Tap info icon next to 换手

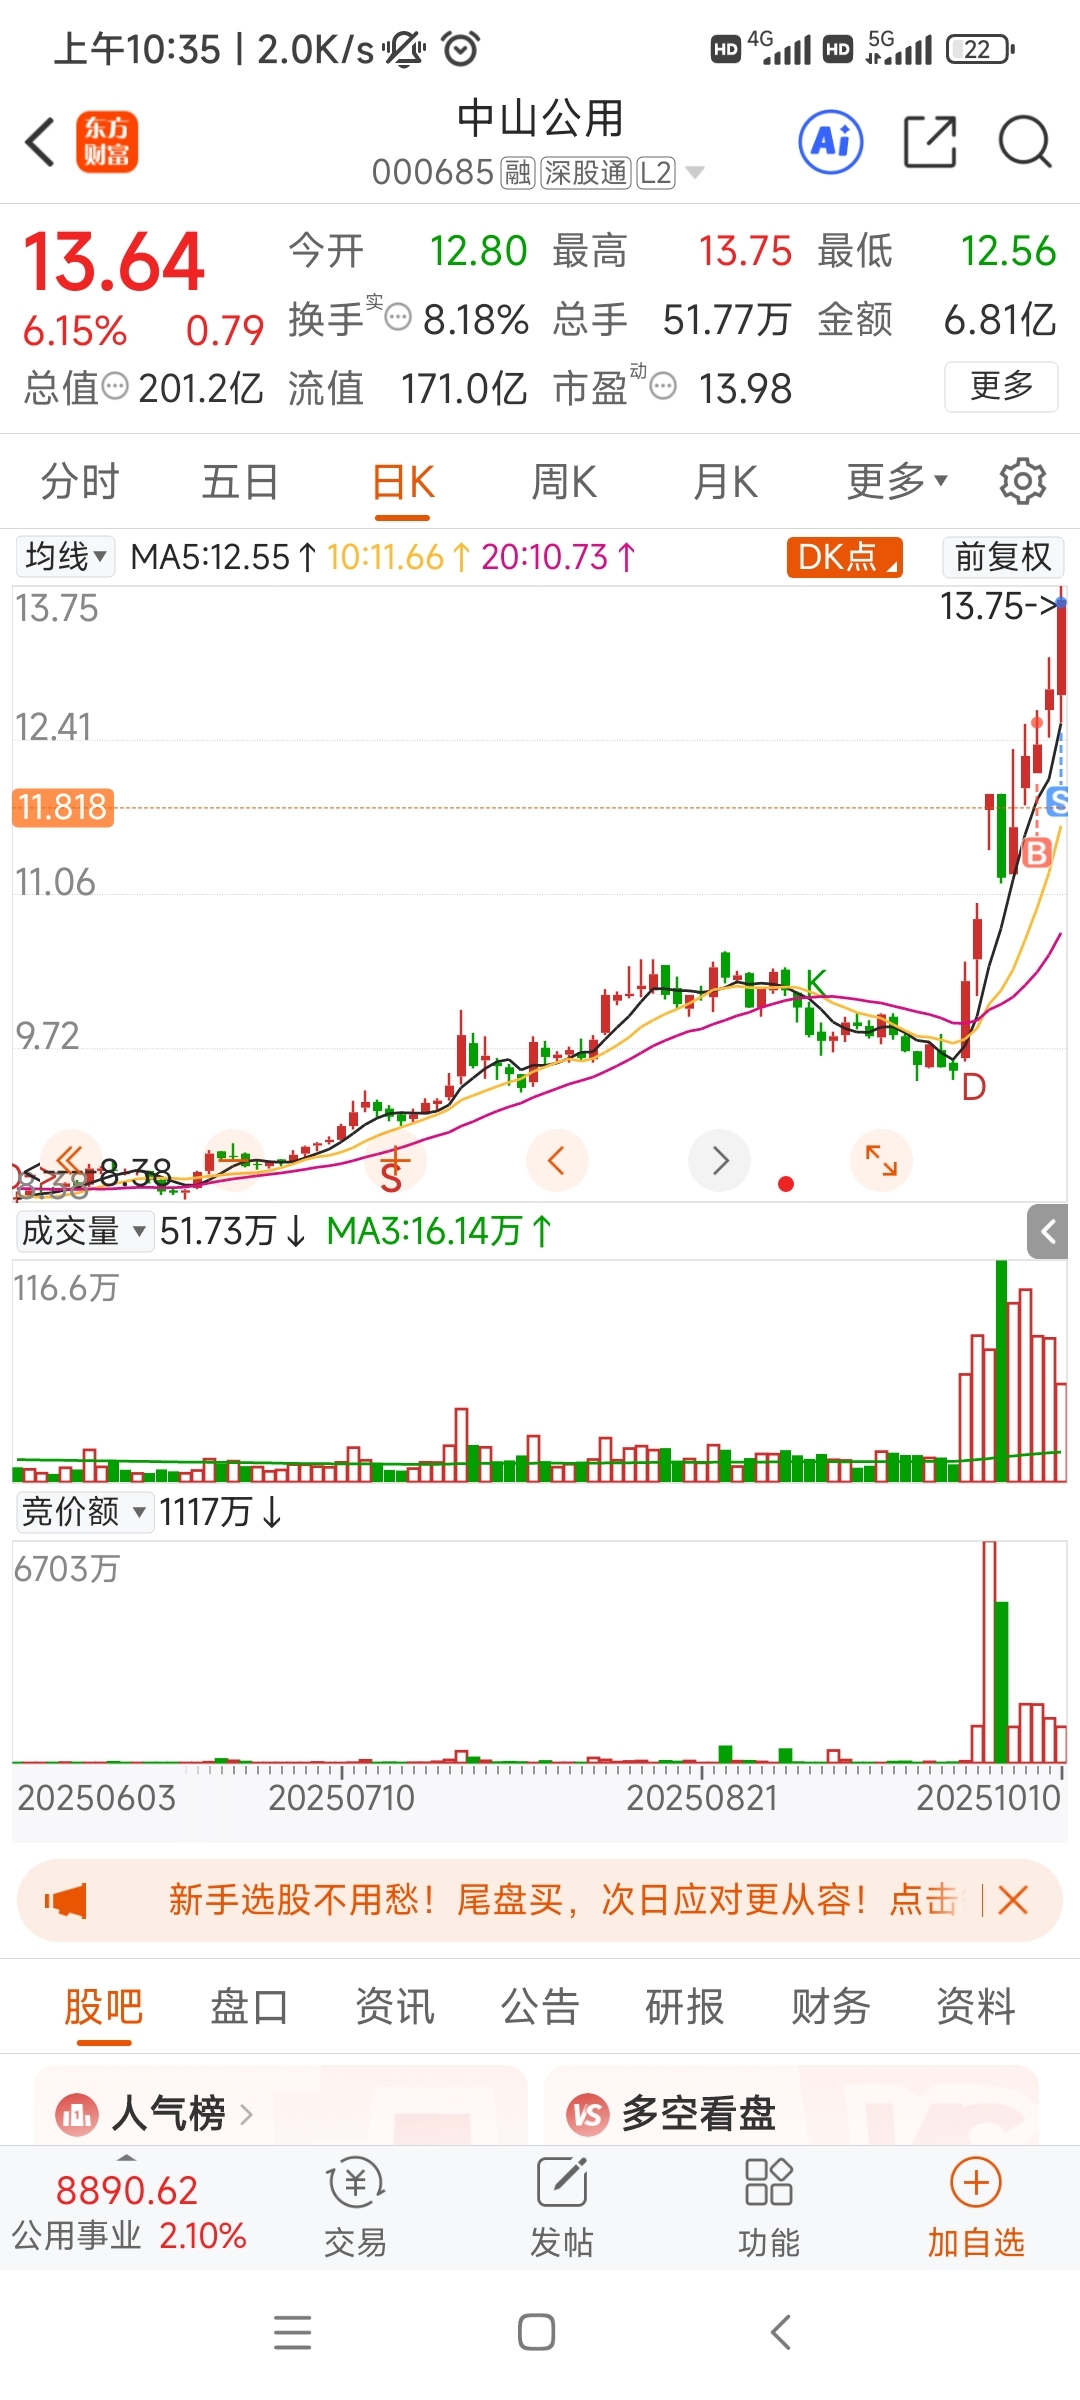point(398,318)
